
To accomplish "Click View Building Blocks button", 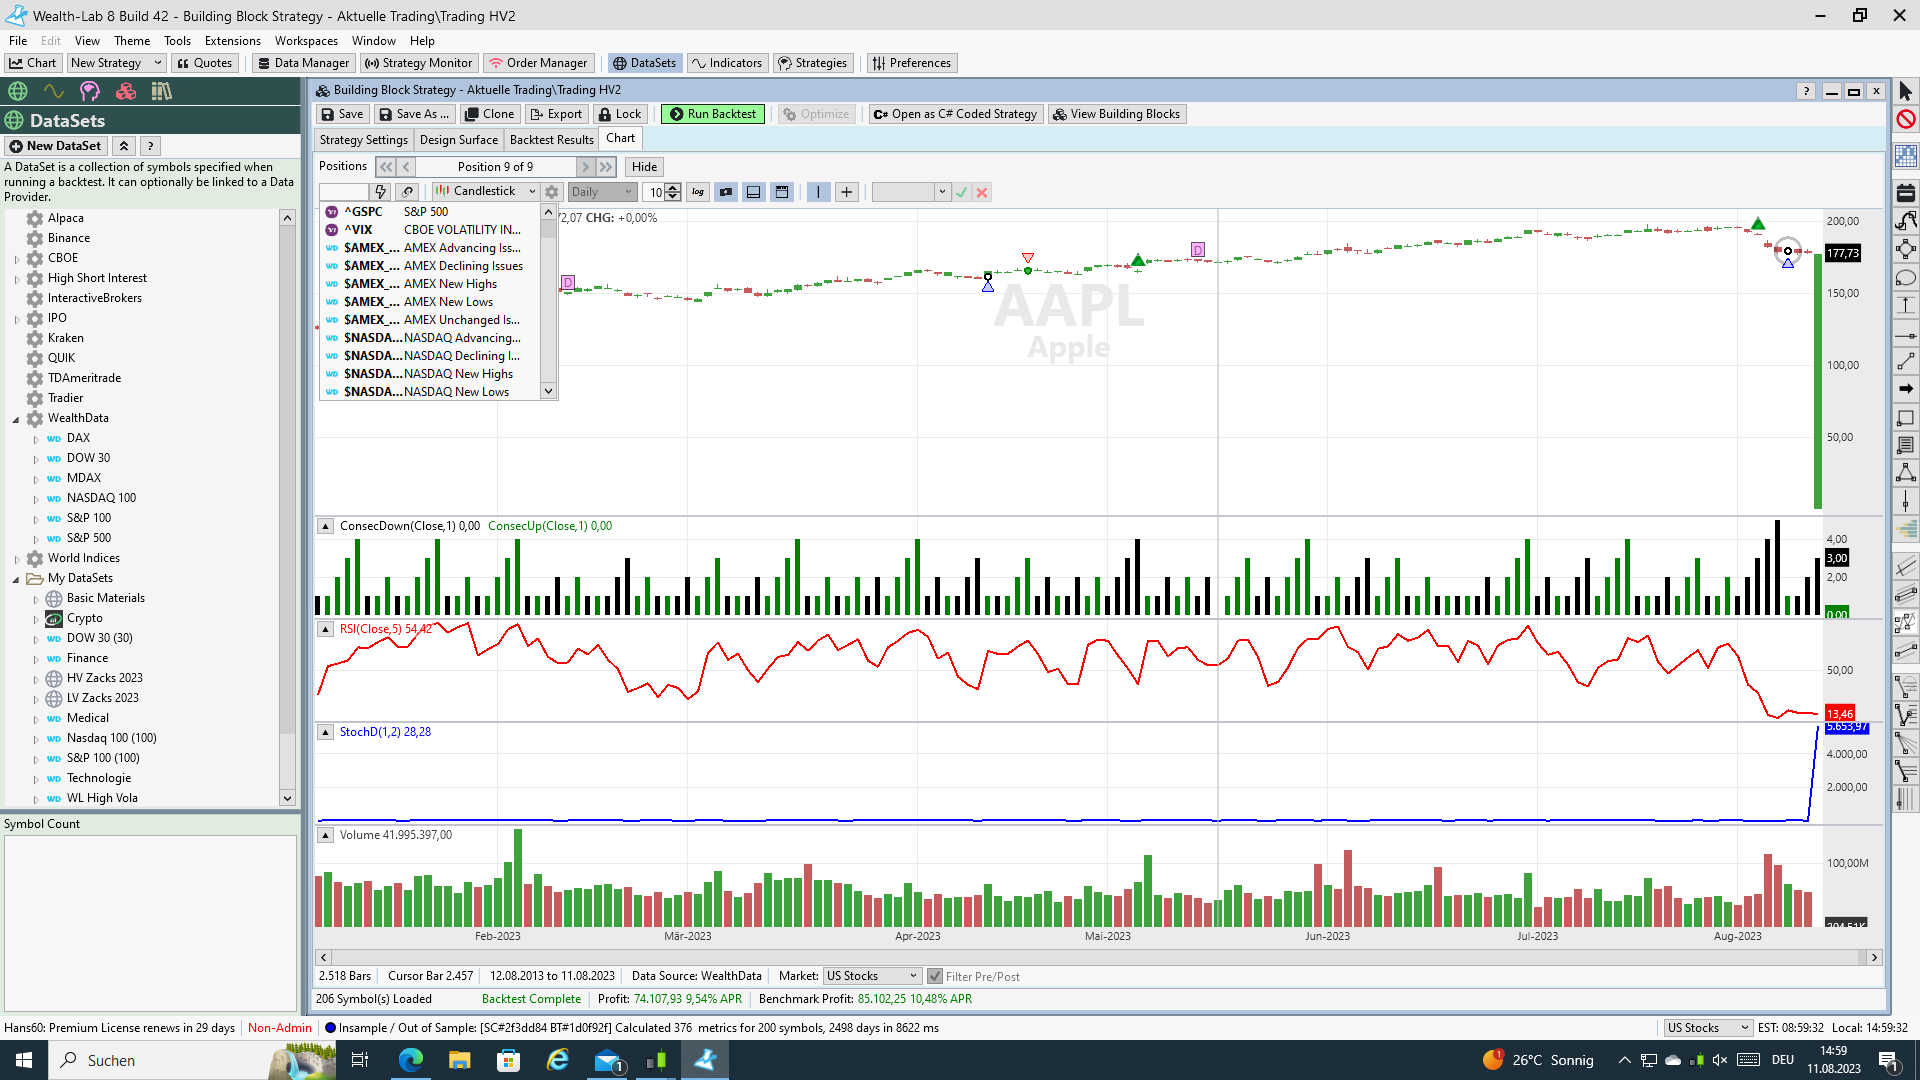I will point(1116,114).
